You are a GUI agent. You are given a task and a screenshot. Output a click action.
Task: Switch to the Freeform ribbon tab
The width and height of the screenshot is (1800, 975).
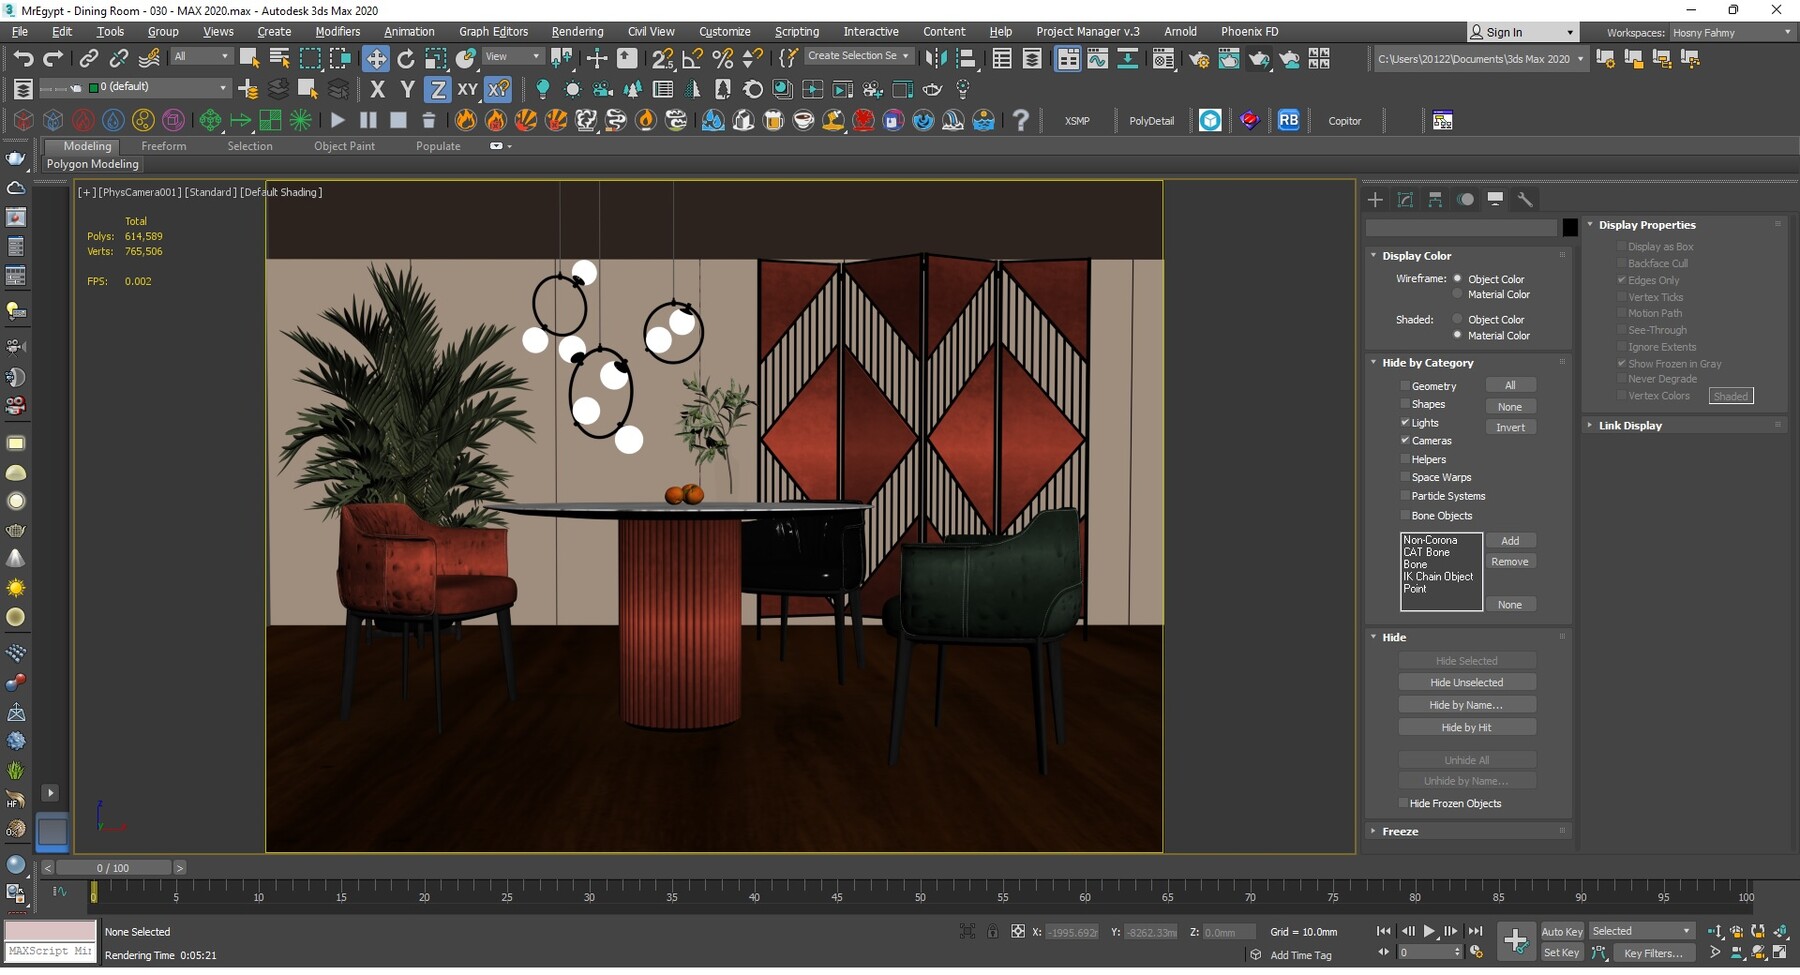(x=164, y=145)
